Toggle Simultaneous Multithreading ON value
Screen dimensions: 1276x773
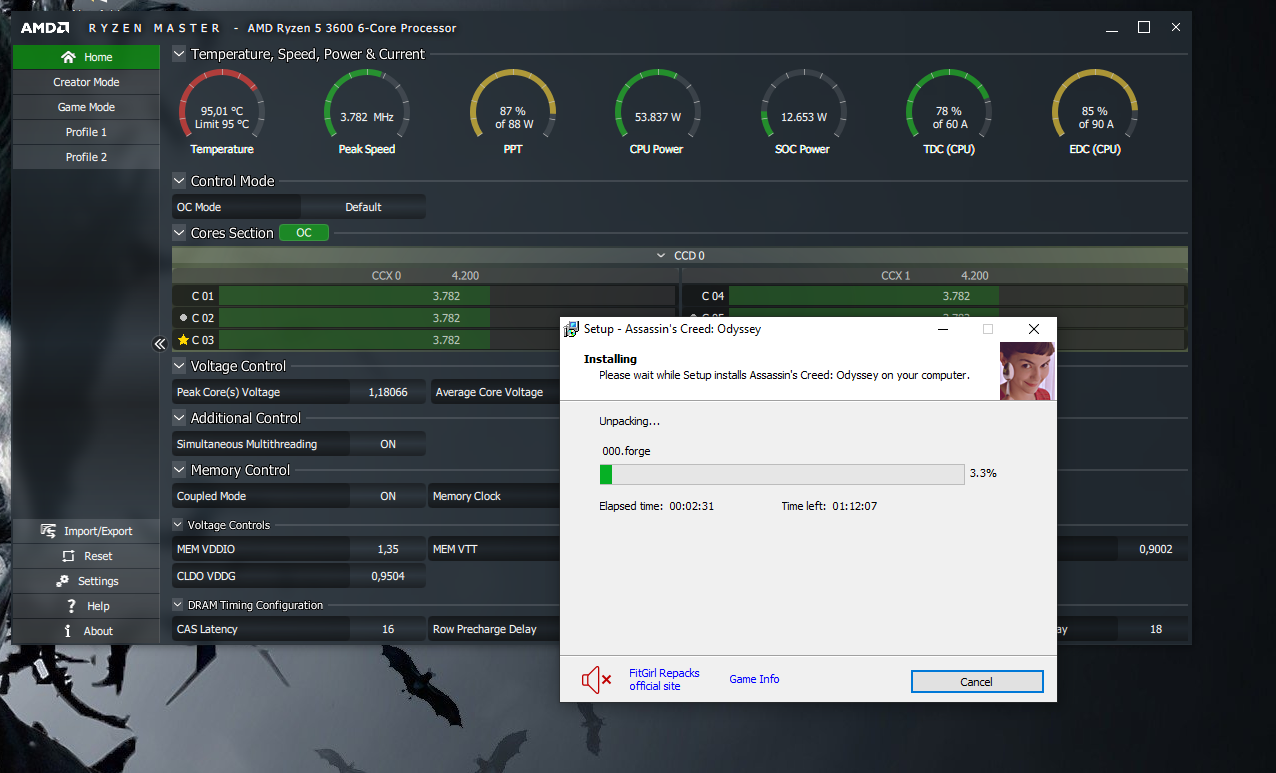(388, 444)
